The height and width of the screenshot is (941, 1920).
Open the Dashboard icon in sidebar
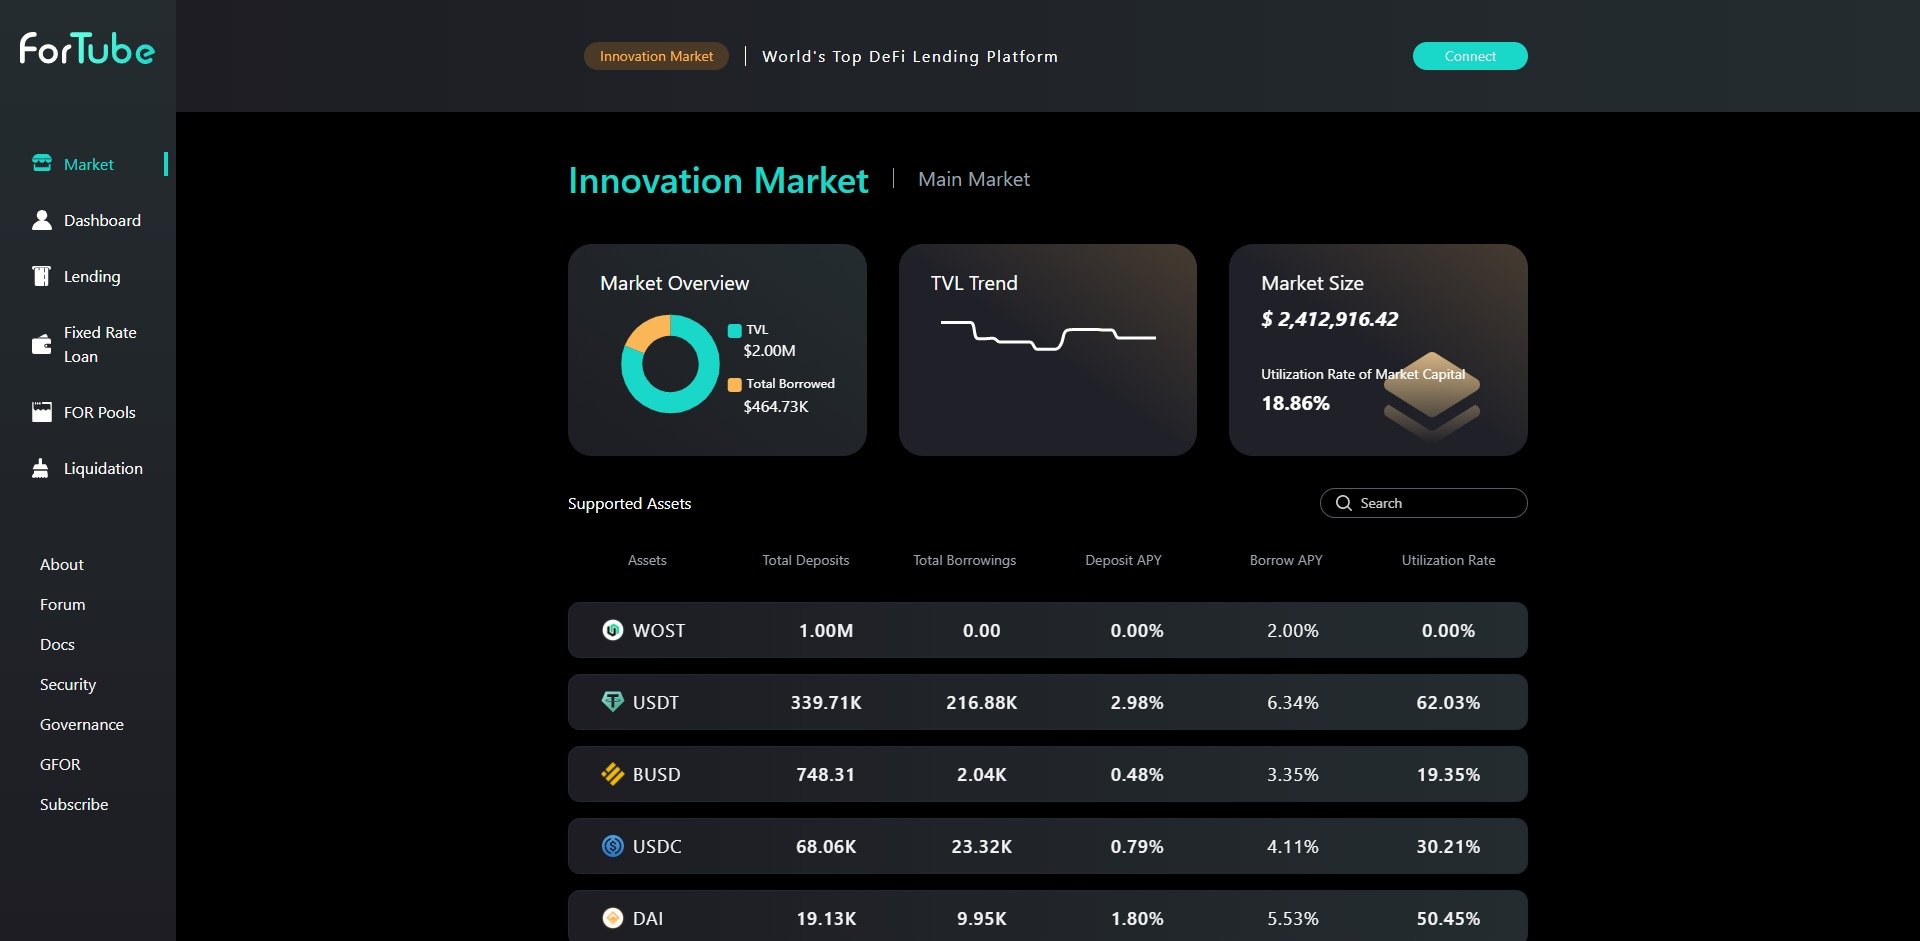click(x=41, y=219)
